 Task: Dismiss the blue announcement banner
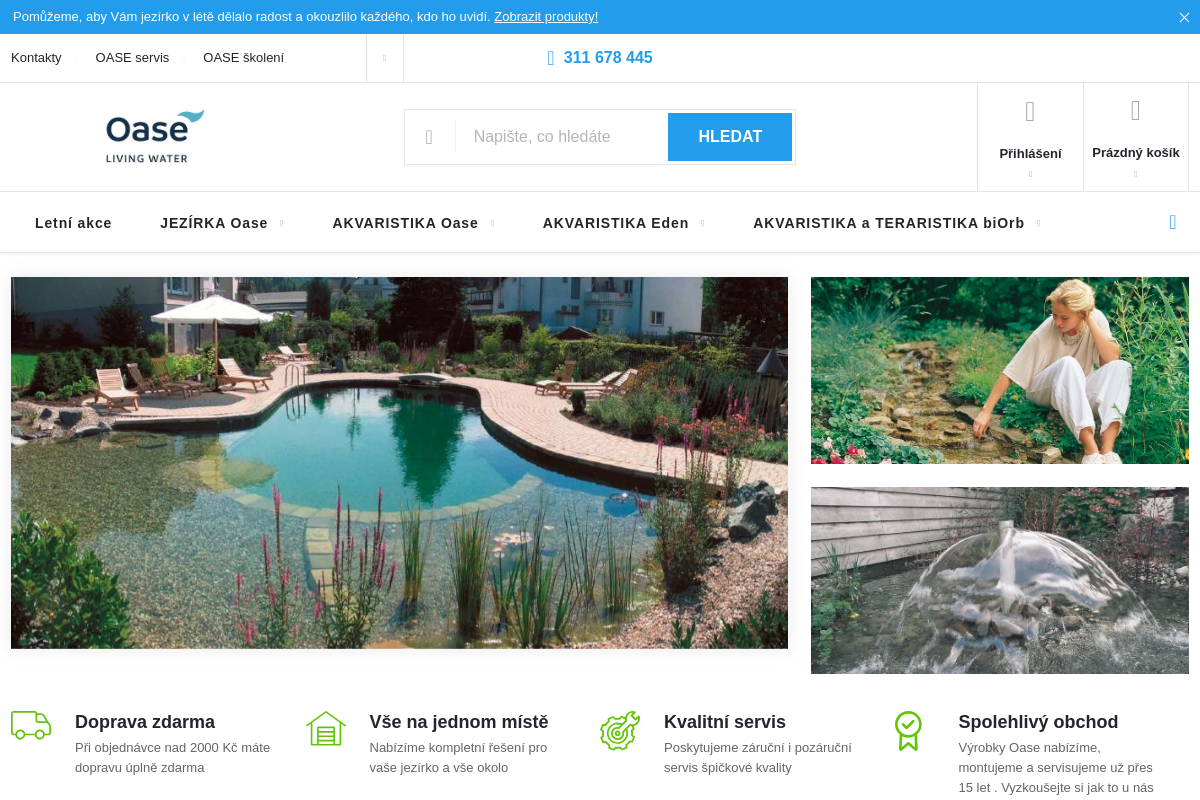[x=1184, y=17]
